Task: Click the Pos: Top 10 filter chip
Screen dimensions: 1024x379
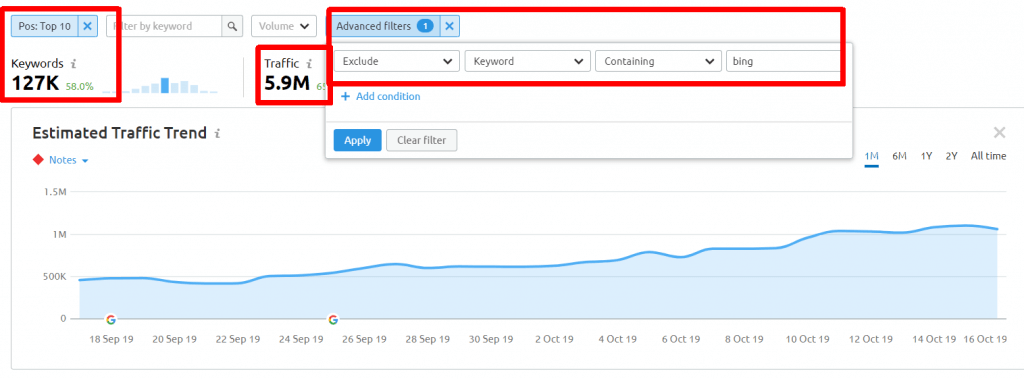Action: click(x=45, y=26)
